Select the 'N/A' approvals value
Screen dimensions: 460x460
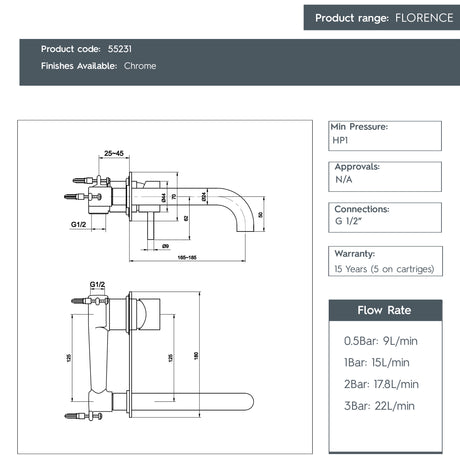(x=344, y=180)
